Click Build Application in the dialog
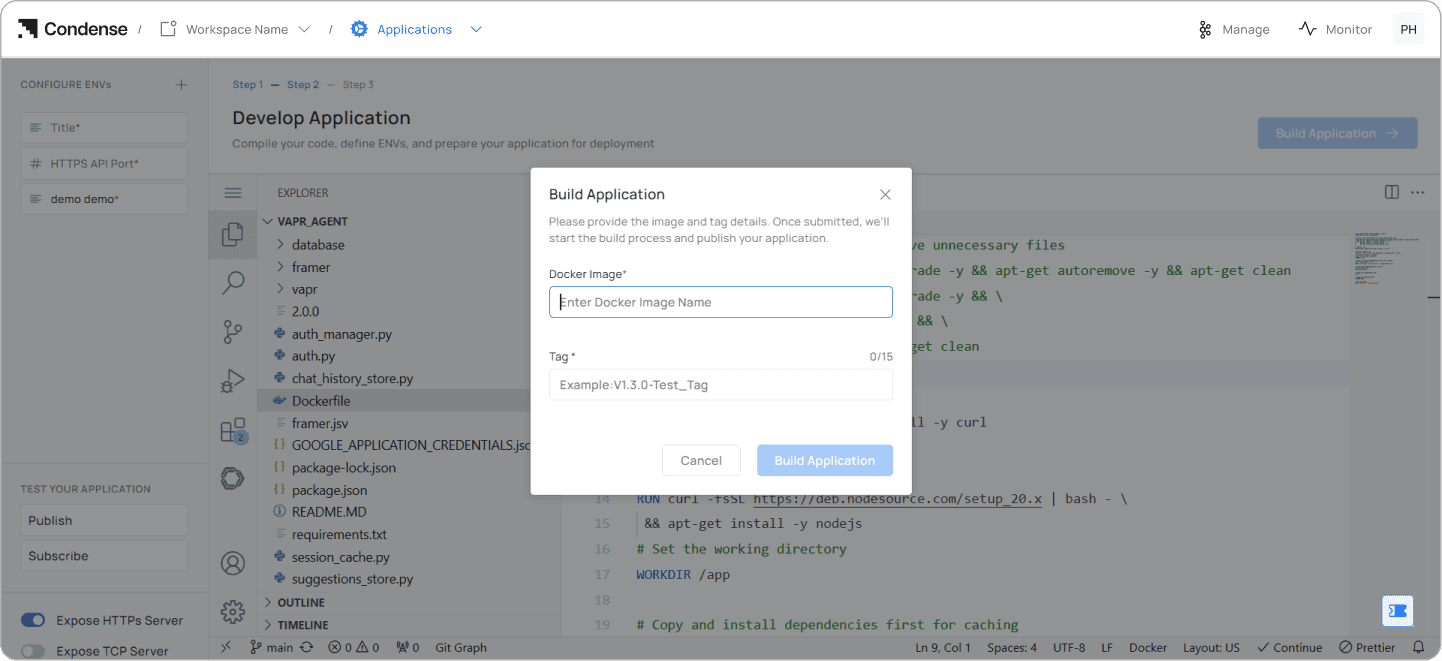Screen dimensions: 1442x661 pos(825,460)
